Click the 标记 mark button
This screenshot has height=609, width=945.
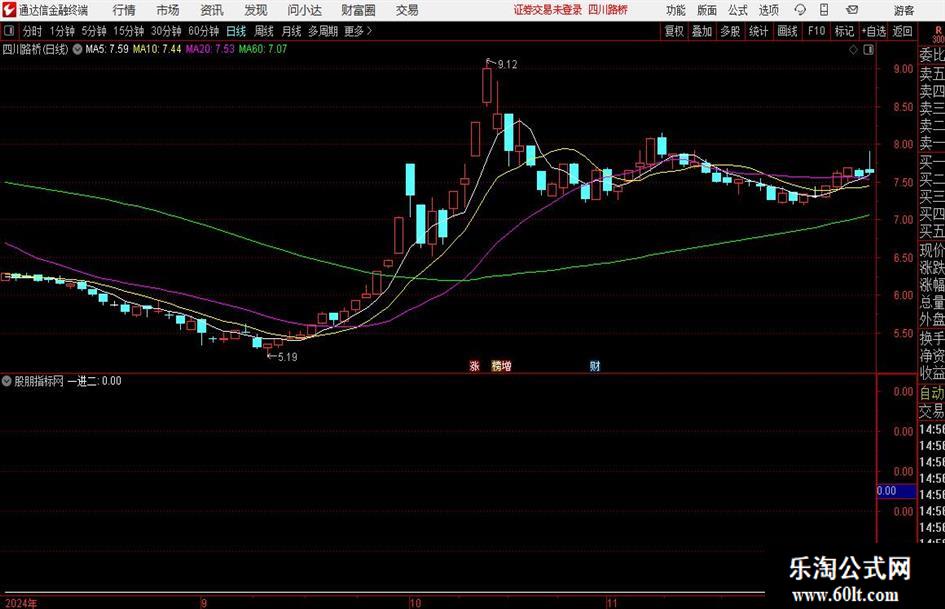point(844,31)
